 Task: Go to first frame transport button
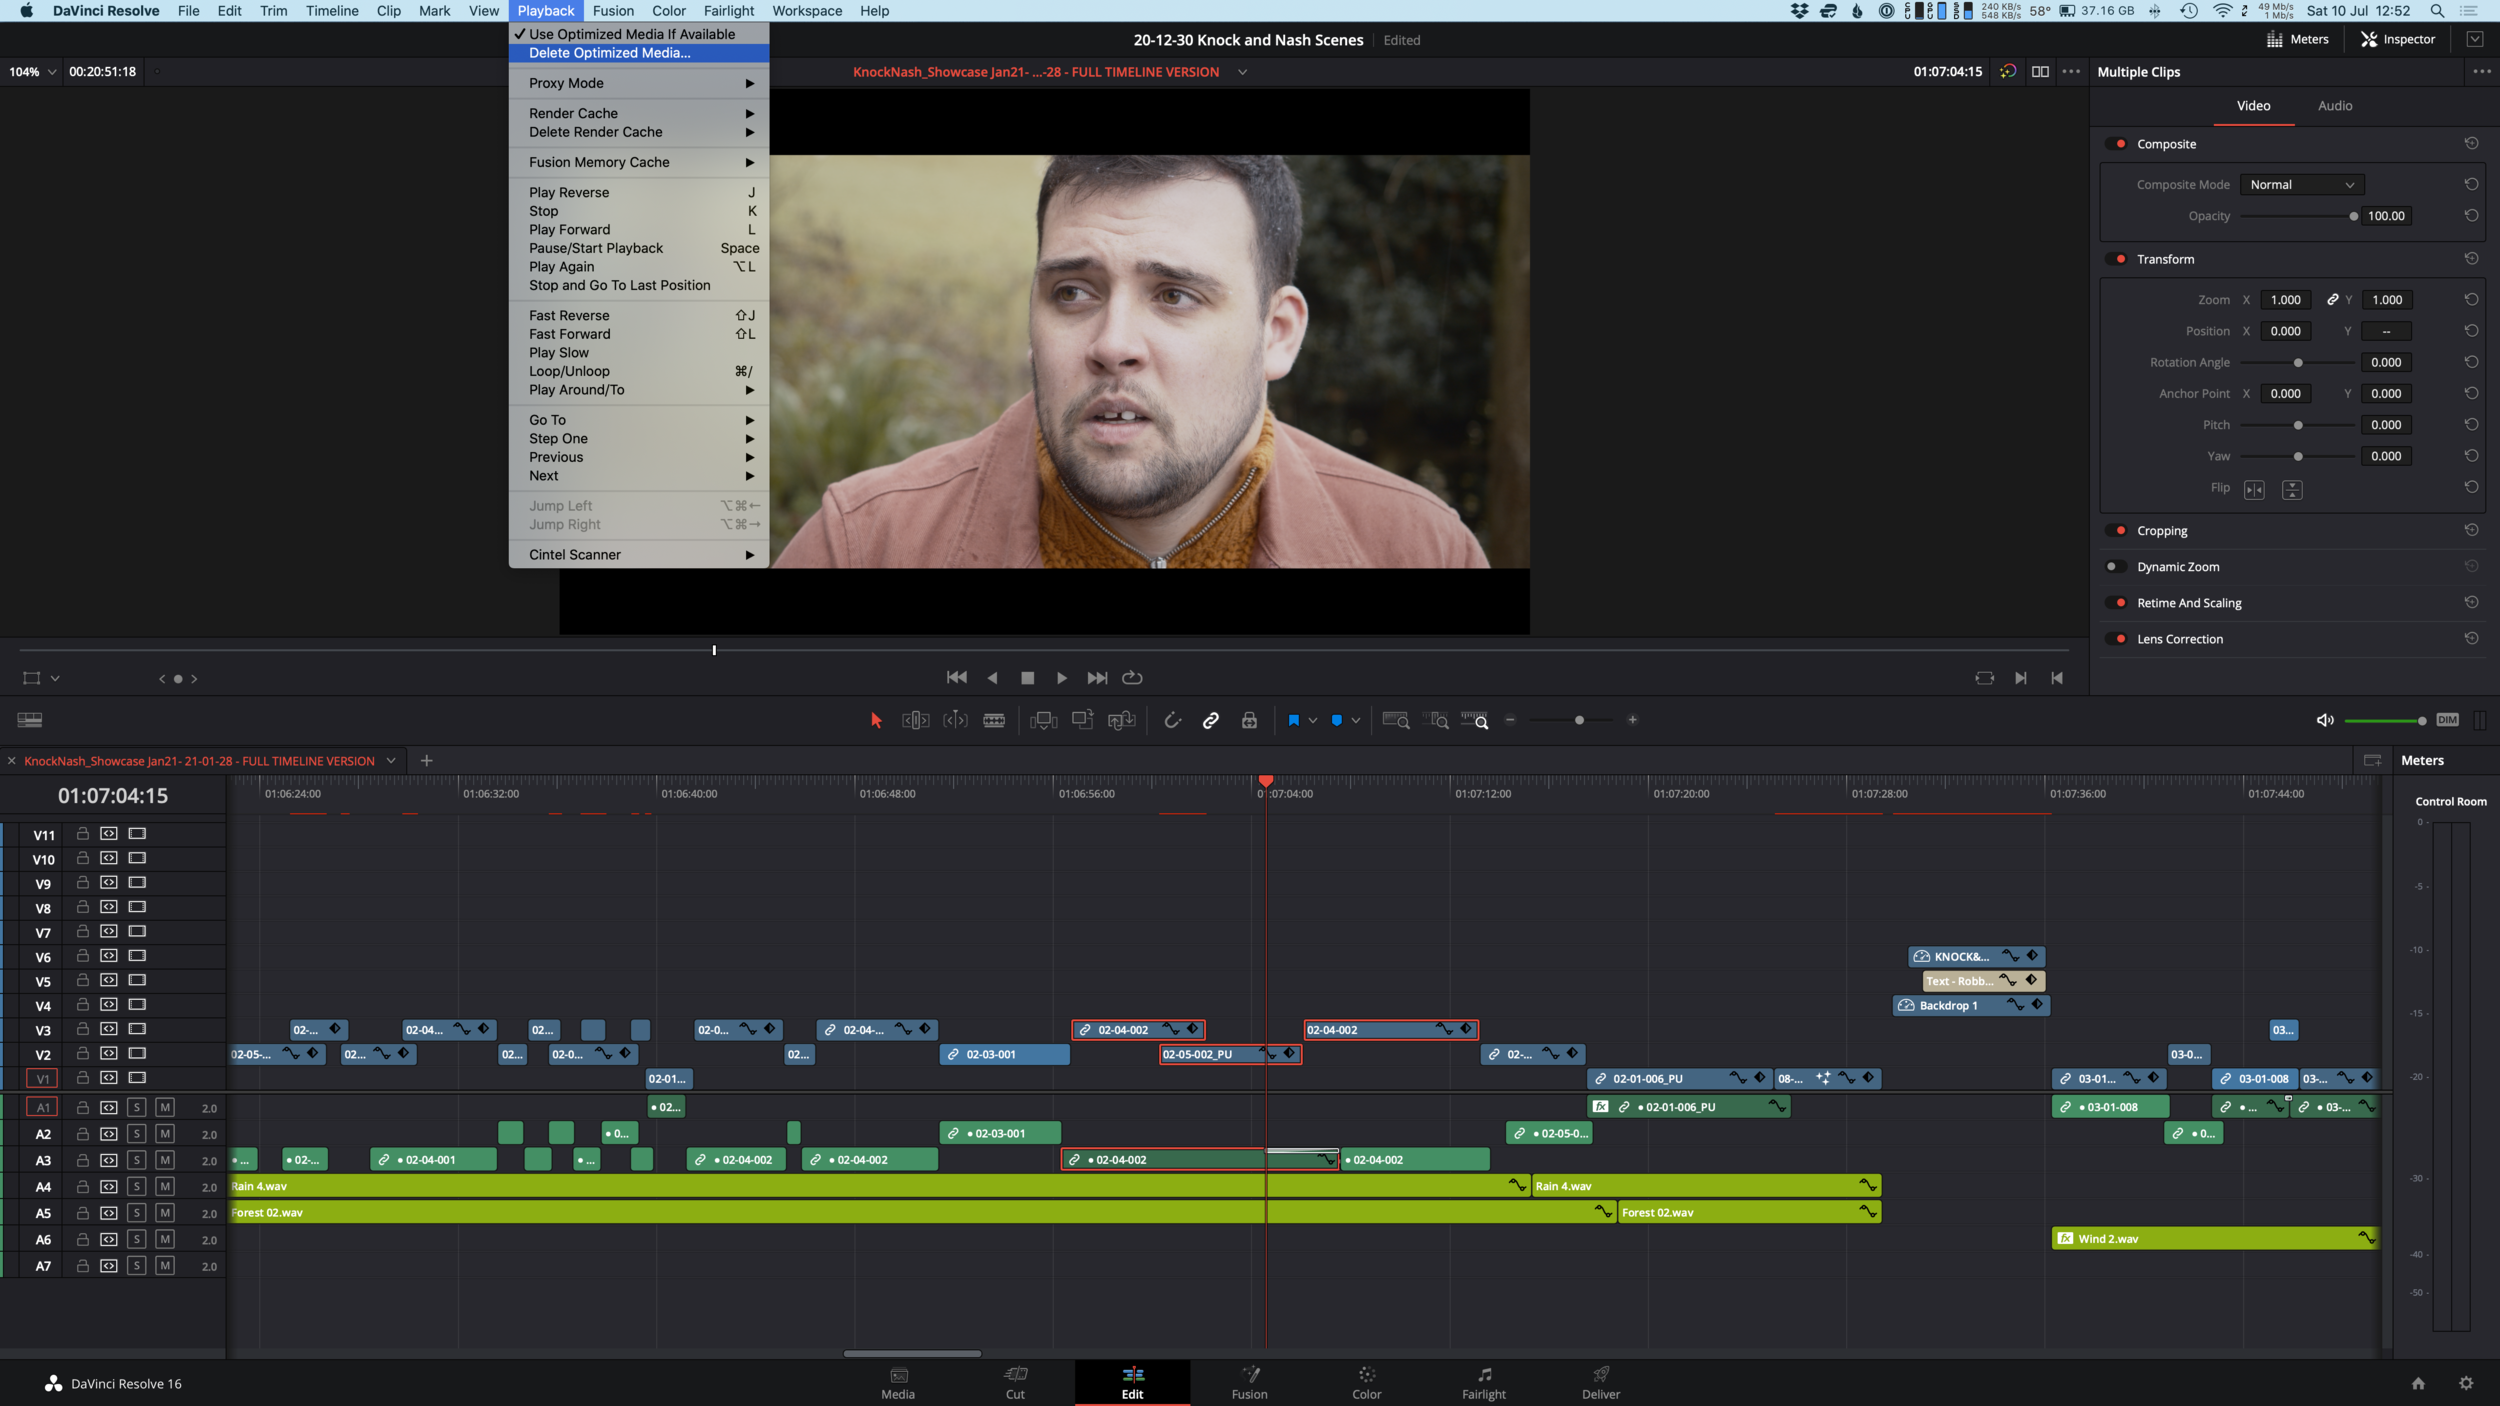point(956,678)
